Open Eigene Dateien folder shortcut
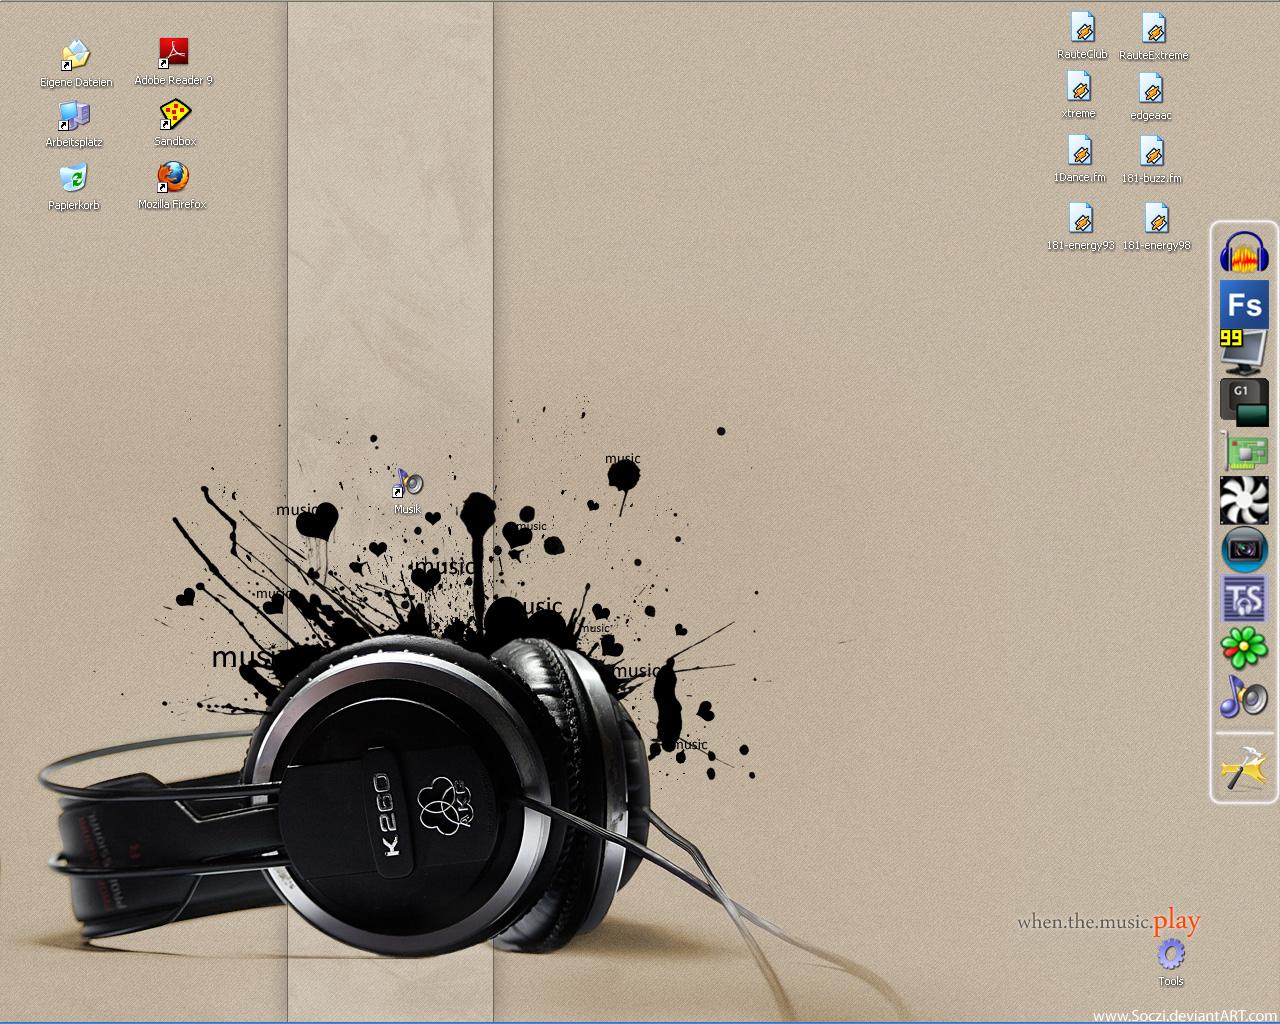Viewport: 1280px width, 1024px height. pyautogui.click(x=75, y=55)
